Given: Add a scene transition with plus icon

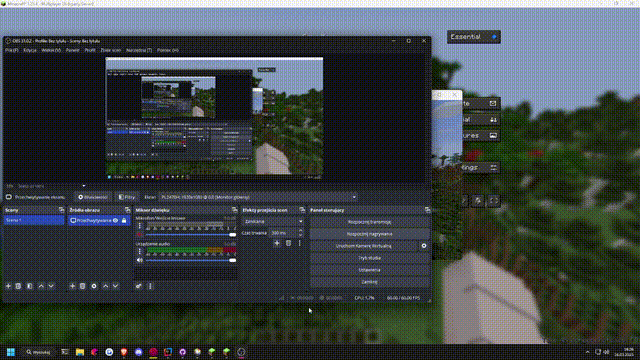Looking at the screenshot, I should (x=277, y=243).
